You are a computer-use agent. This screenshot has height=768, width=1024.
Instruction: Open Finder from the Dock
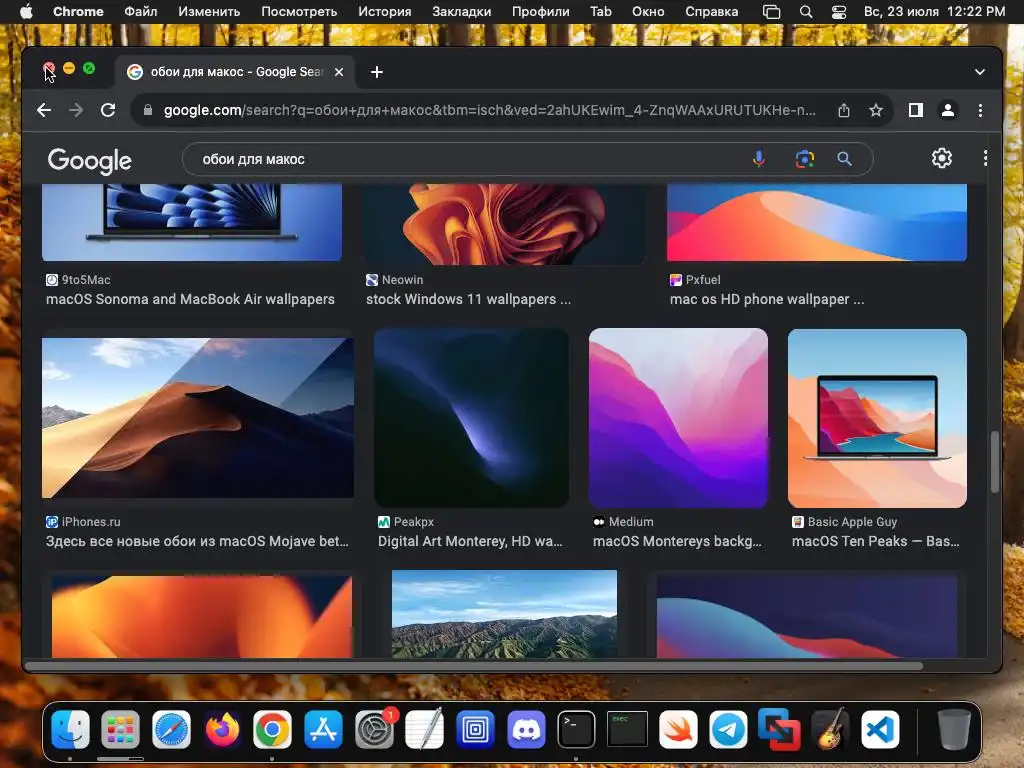70,729
